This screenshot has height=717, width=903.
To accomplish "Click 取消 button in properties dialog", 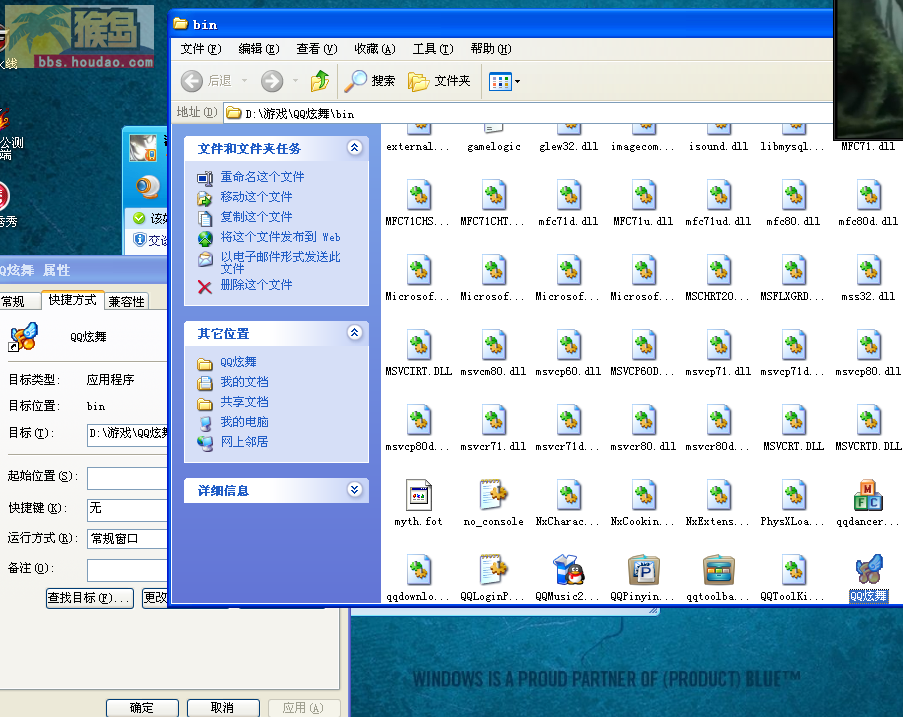I will tap(223, 708).
